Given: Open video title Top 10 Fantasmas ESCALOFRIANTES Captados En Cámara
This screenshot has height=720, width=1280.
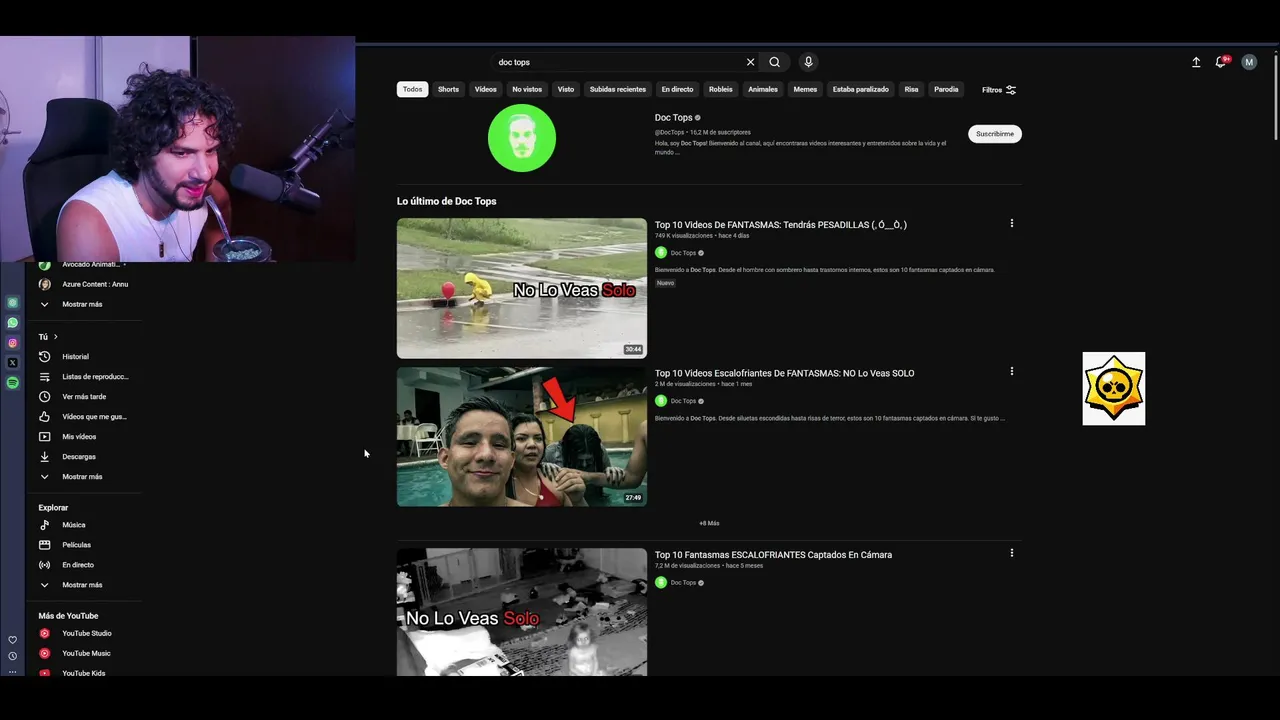Looking at the screenshot, I should coord(774,555).
